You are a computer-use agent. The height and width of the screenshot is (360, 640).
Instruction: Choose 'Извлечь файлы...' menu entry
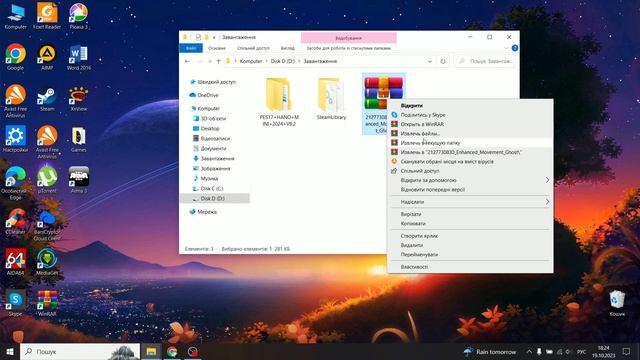click(x=470, y=133)
